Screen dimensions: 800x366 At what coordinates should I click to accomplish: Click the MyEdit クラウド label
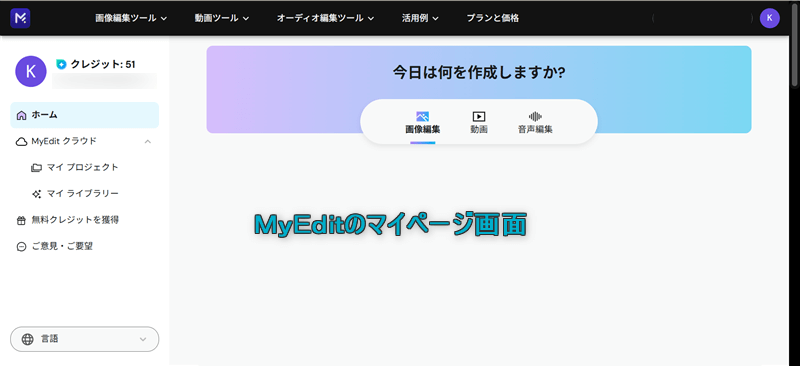tap(64, 141)
